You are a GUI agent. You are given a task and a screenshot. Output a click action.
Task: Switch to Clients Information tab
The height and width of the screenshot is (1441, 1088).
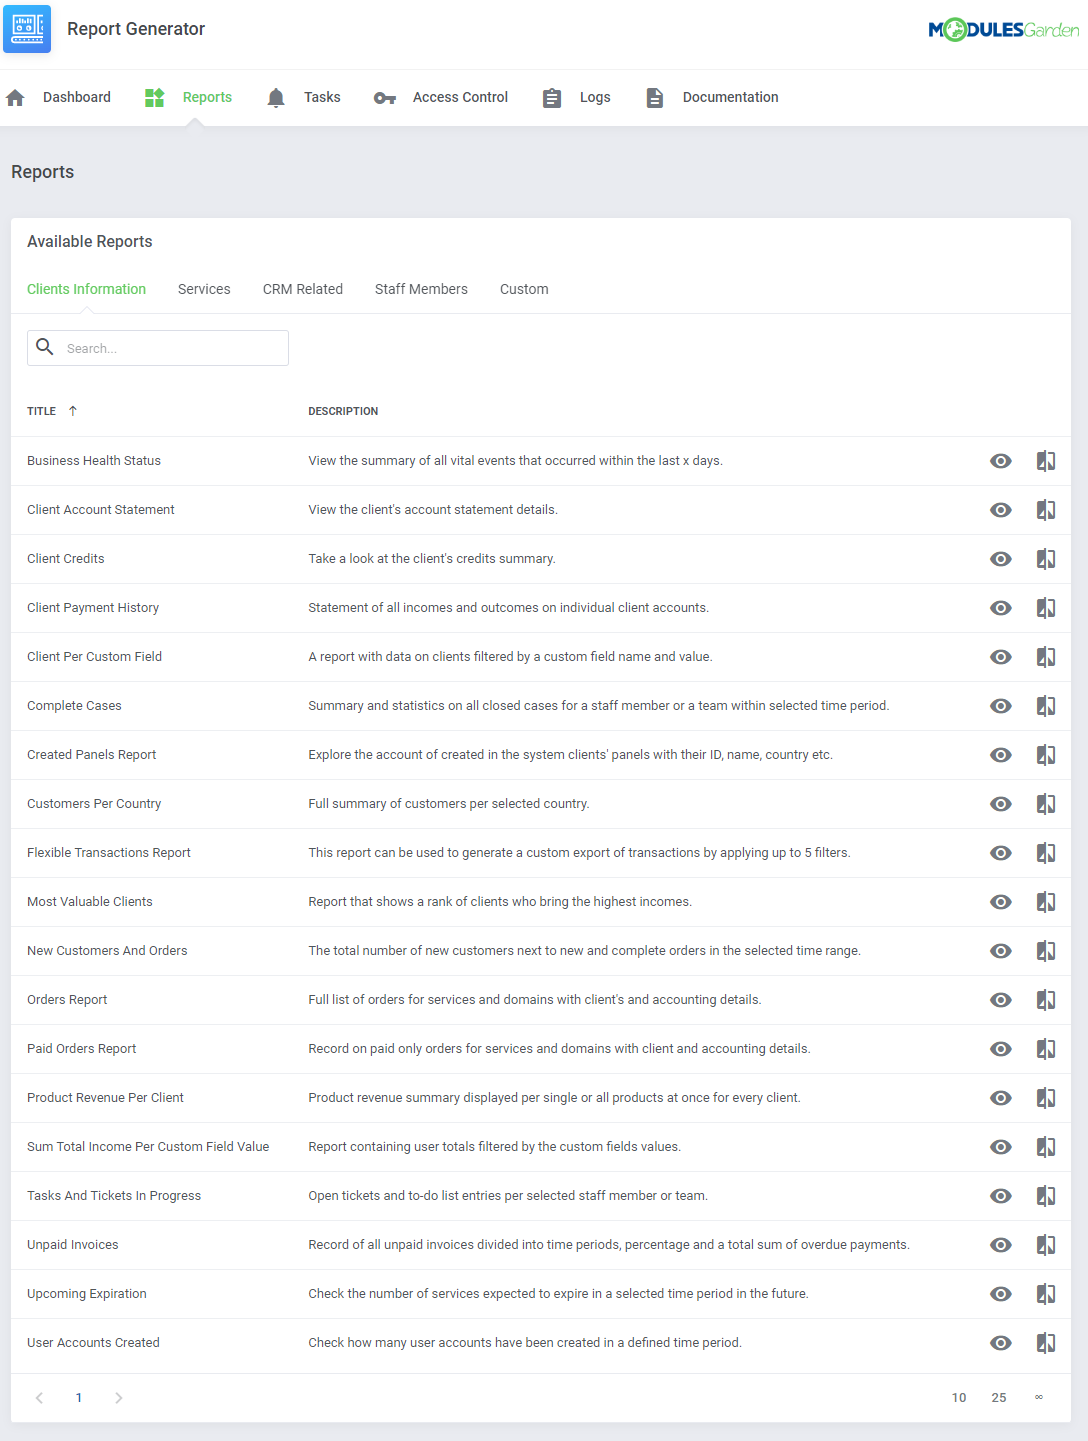pos(86,289)
